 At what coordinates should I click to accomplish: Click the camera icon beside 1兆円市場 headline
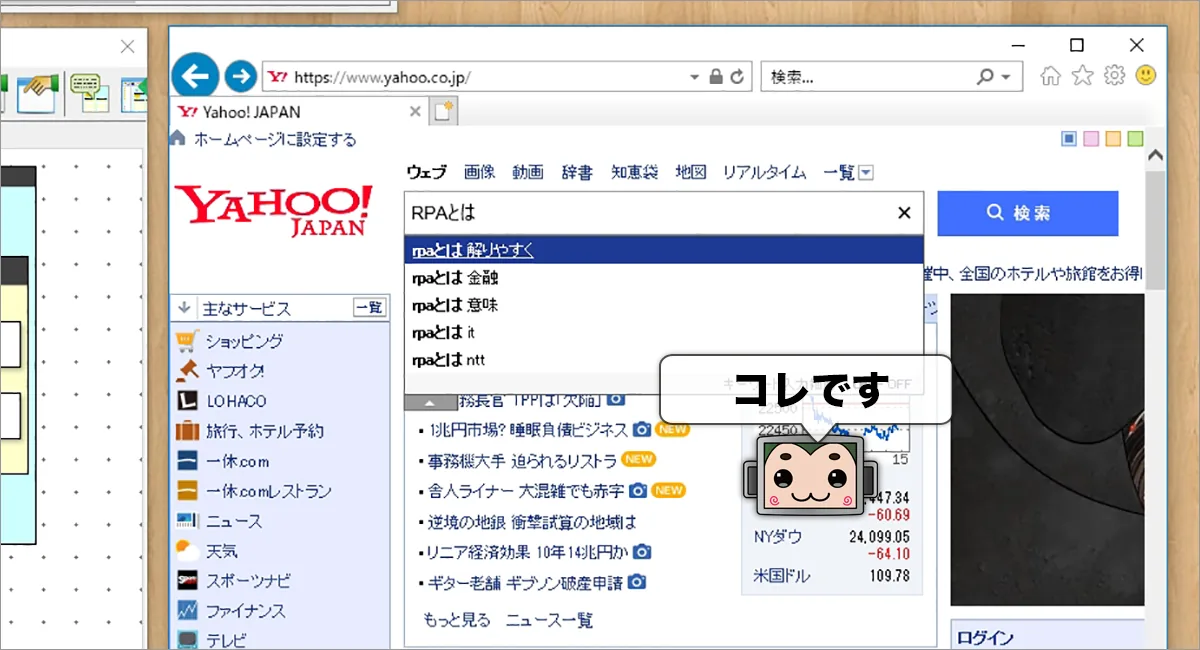642,430
